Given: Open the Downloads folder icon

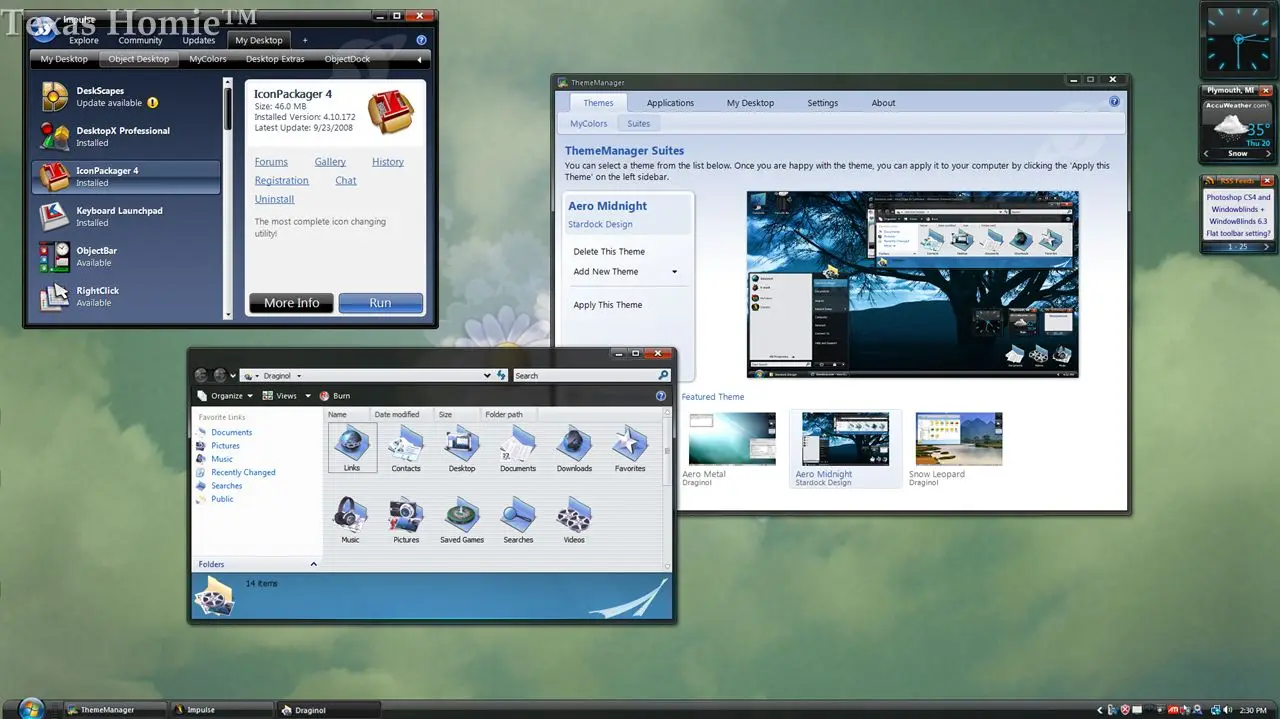Looking at the screenshot, I should [574, 442].
